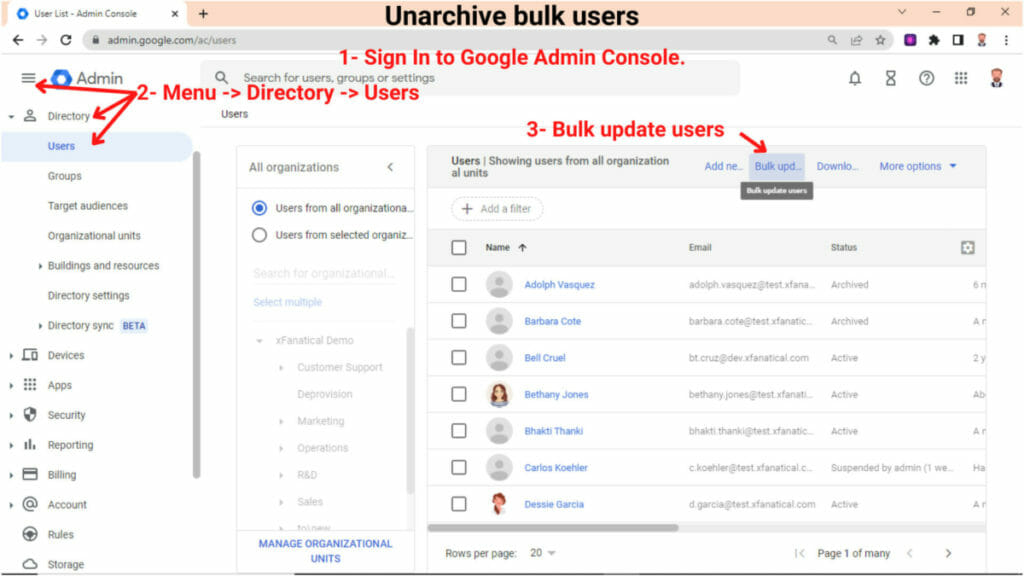
Task: Open the tasks hourglass icon
Action: 891,77
